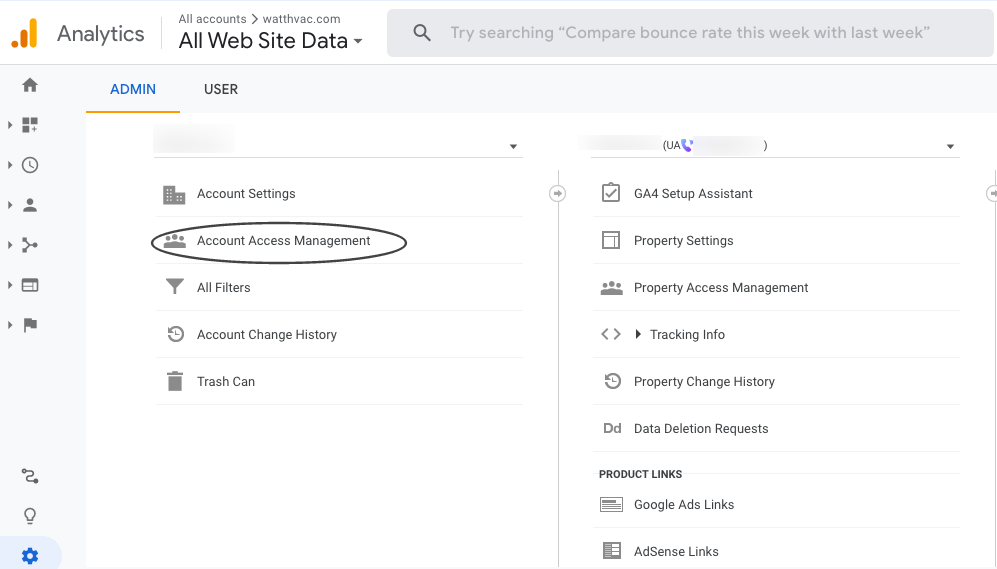Switch to the USER tab
The width and height of the screenshot is (997, 569).
pyautogui.click(x=221, y=90)
